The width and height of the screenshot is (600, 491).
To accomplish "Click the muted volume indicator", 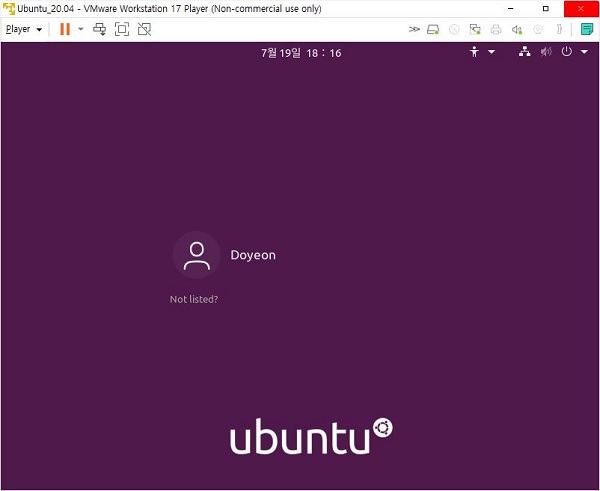I will pos(546,52).
